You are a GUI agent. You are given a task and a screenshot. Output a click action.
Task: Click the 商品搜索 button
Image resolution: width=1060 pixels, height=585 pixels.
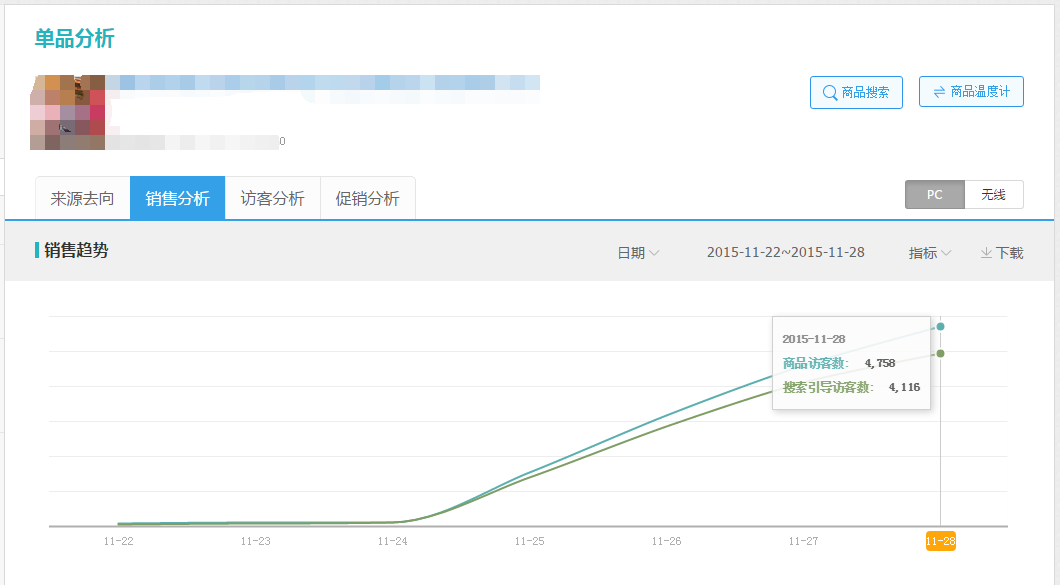pyautogui.click(x=856, y=92)
